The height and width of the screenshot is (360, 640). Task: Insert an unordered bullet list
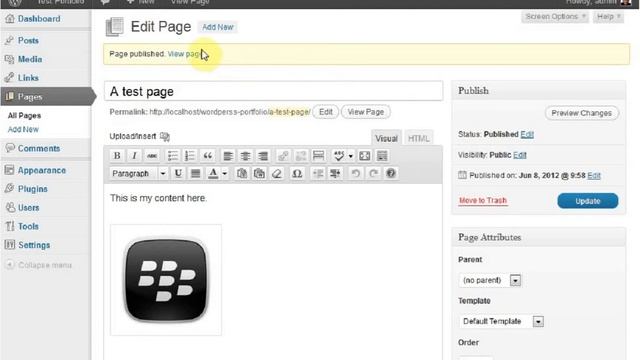[173, 156]
